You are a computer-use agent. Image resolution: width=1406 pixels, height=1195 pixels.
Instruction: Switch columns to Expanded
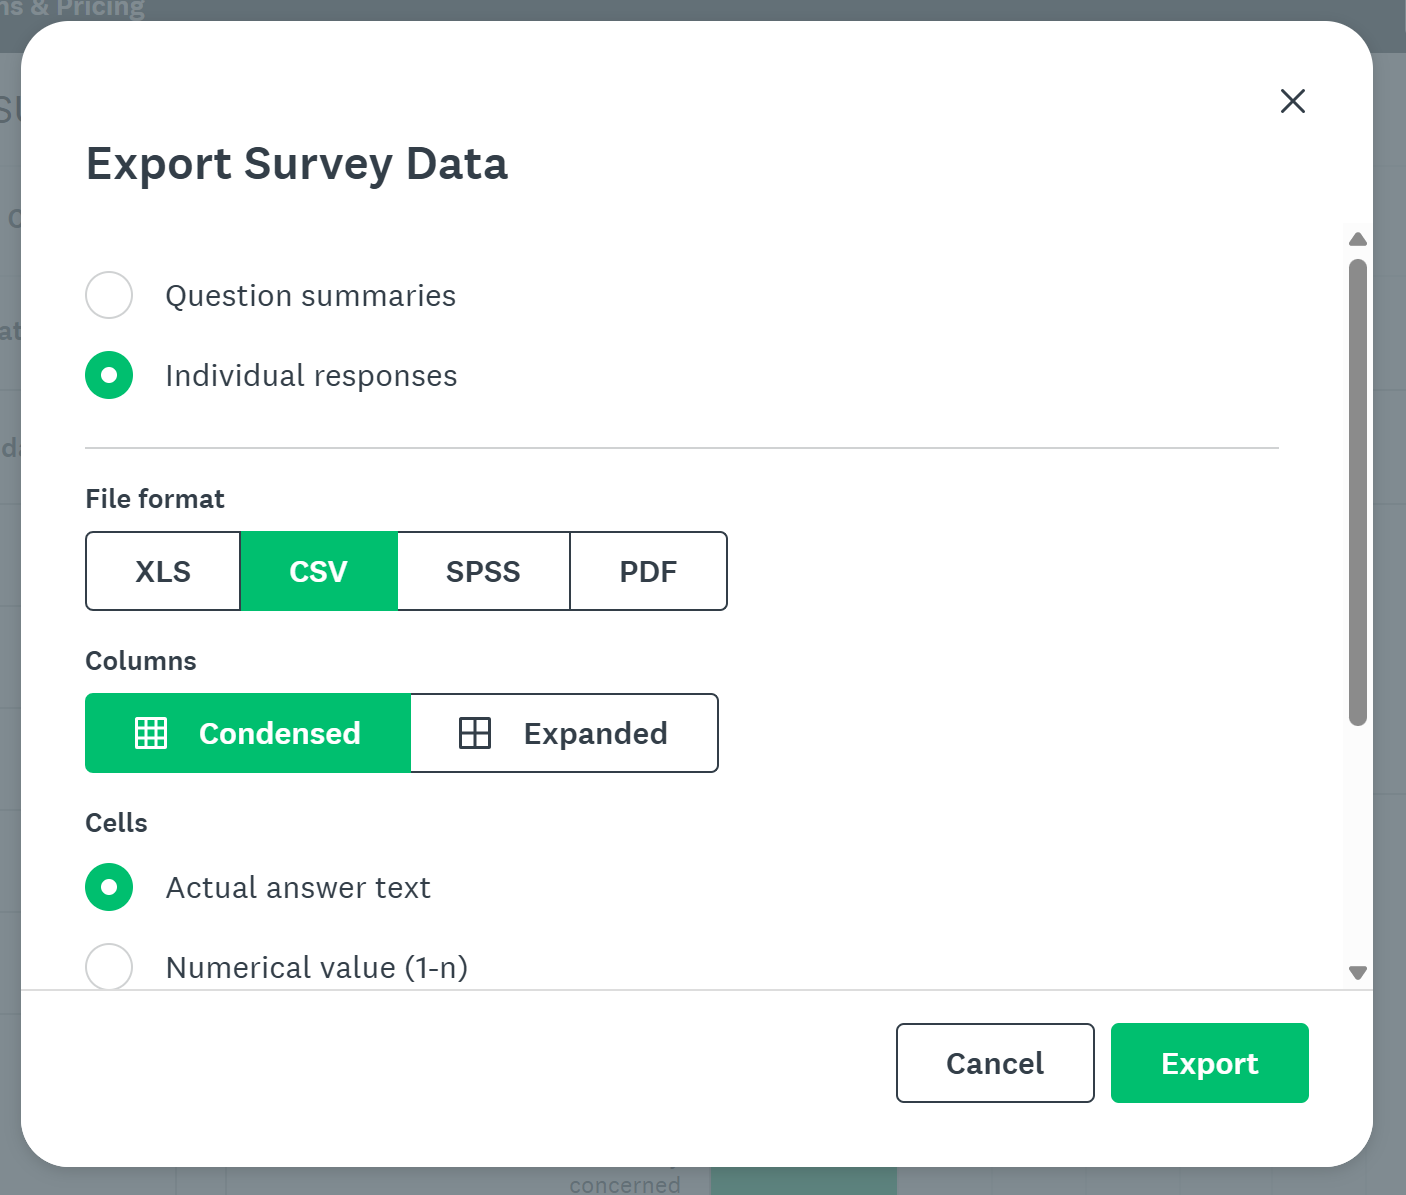(x=565, y=733)
